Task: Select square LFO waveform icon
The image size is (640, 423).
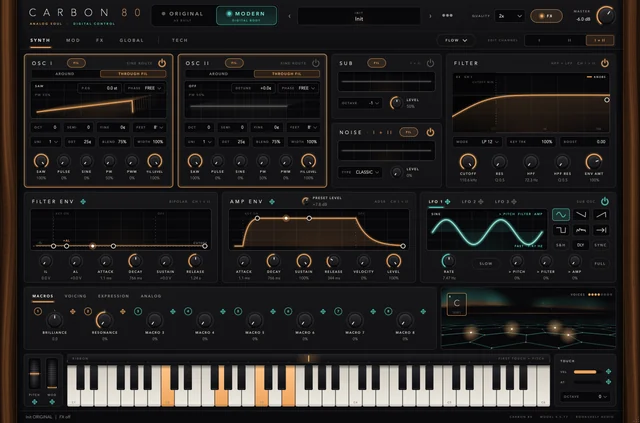Action: [561, 230]
